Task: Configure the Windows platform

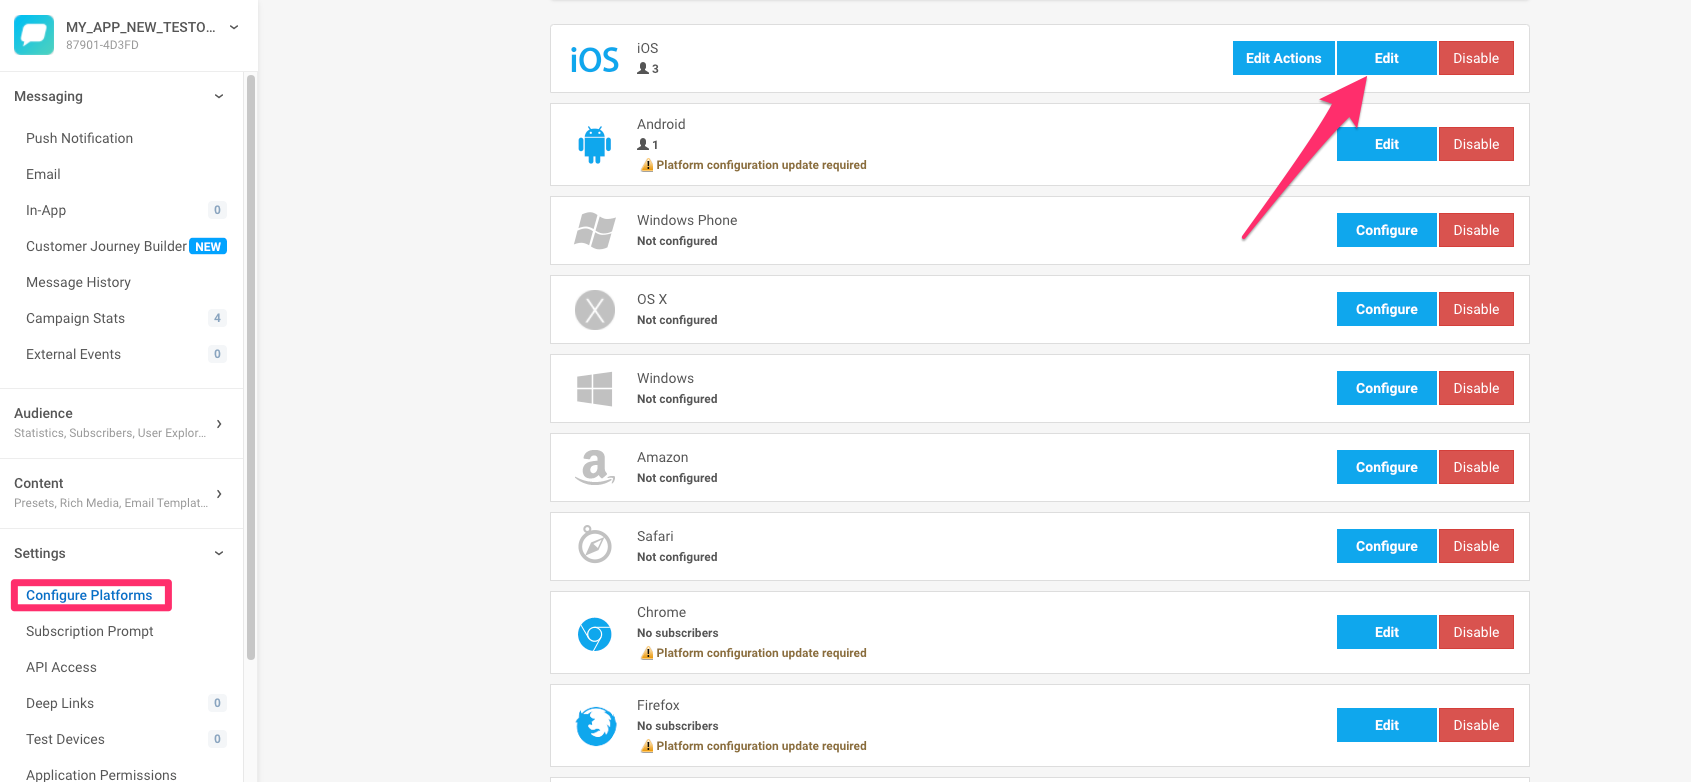Action: [1386, 388]
